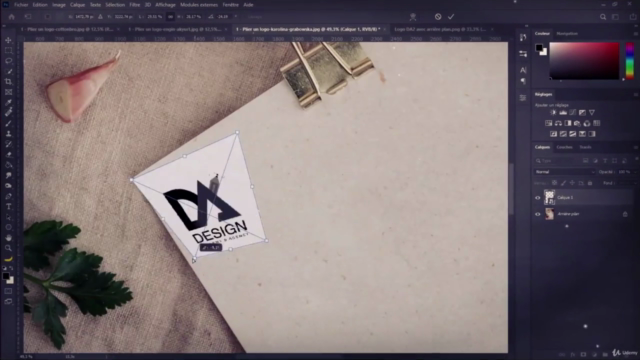
Task: Select the Hand tool
Action: pos(8,238)
